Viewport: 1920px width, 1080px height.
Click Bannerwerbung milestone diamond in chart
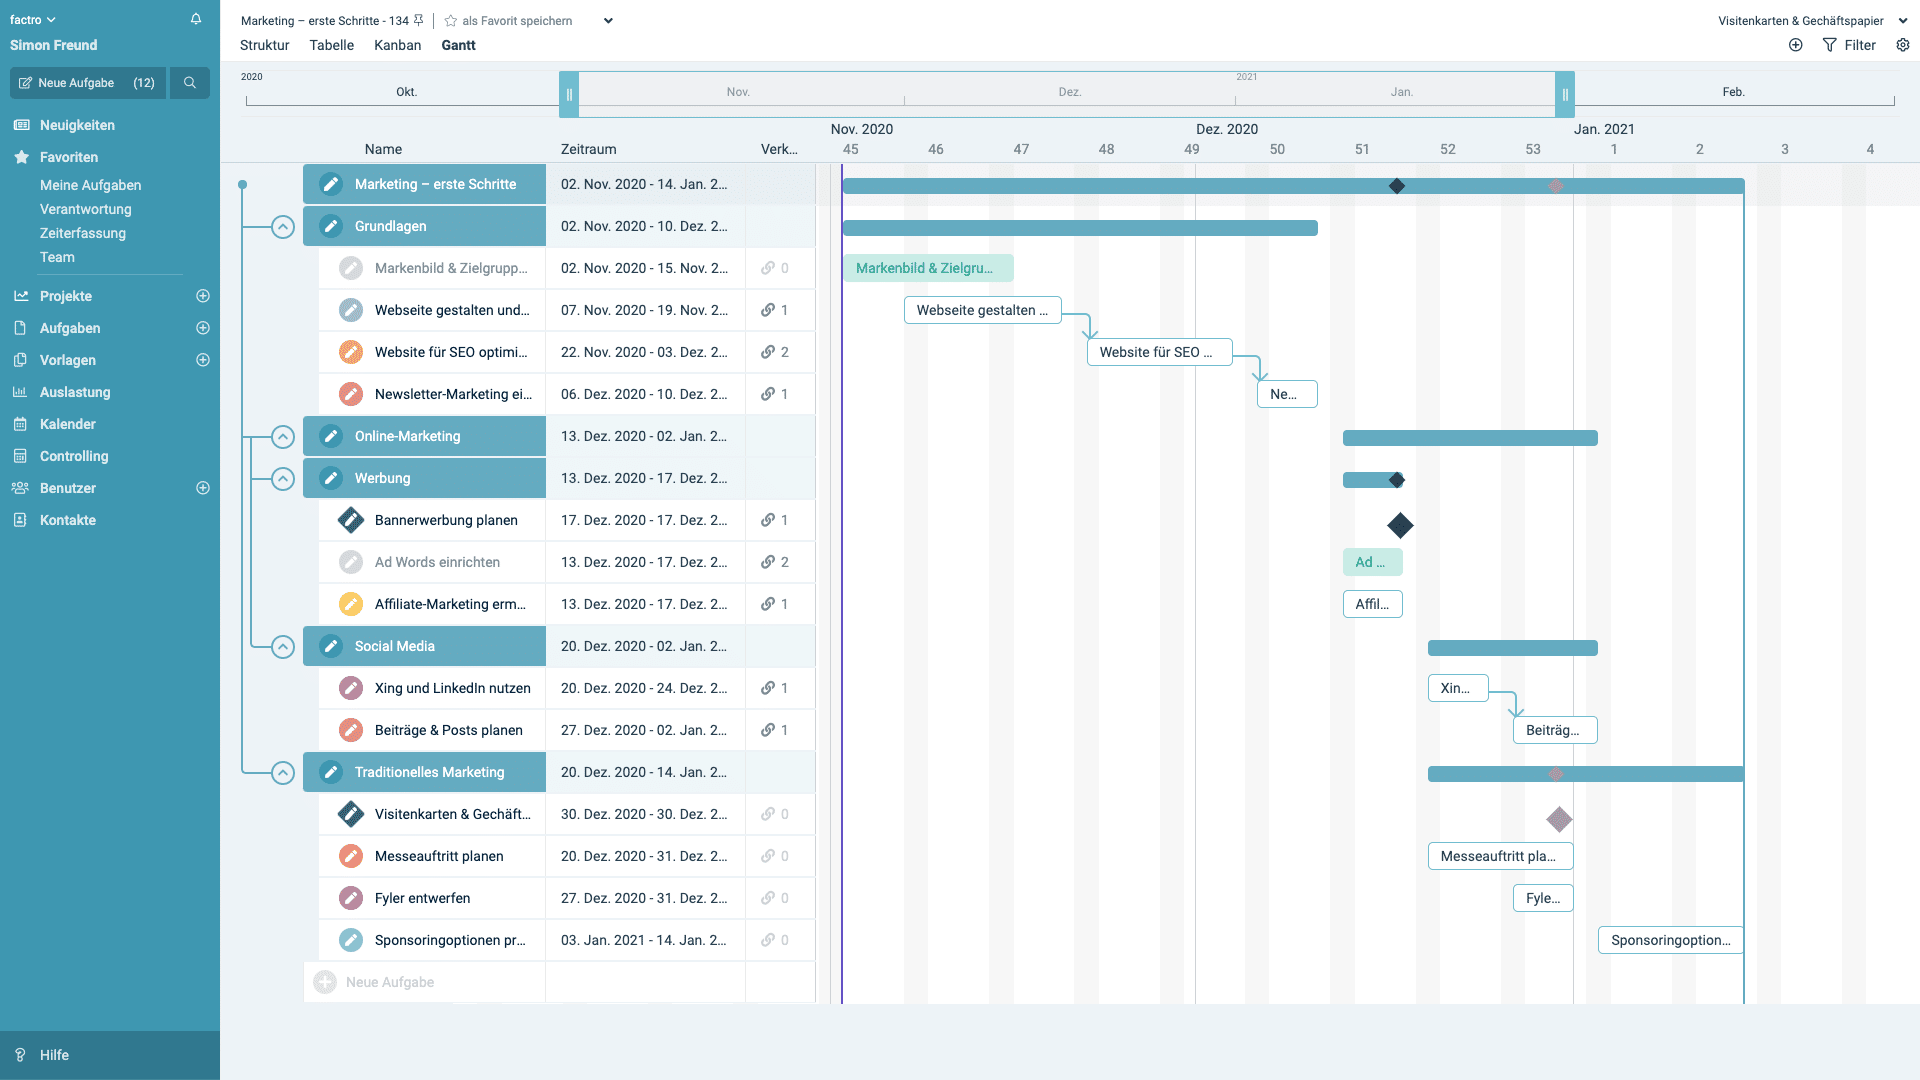(x=1400, y=525)
